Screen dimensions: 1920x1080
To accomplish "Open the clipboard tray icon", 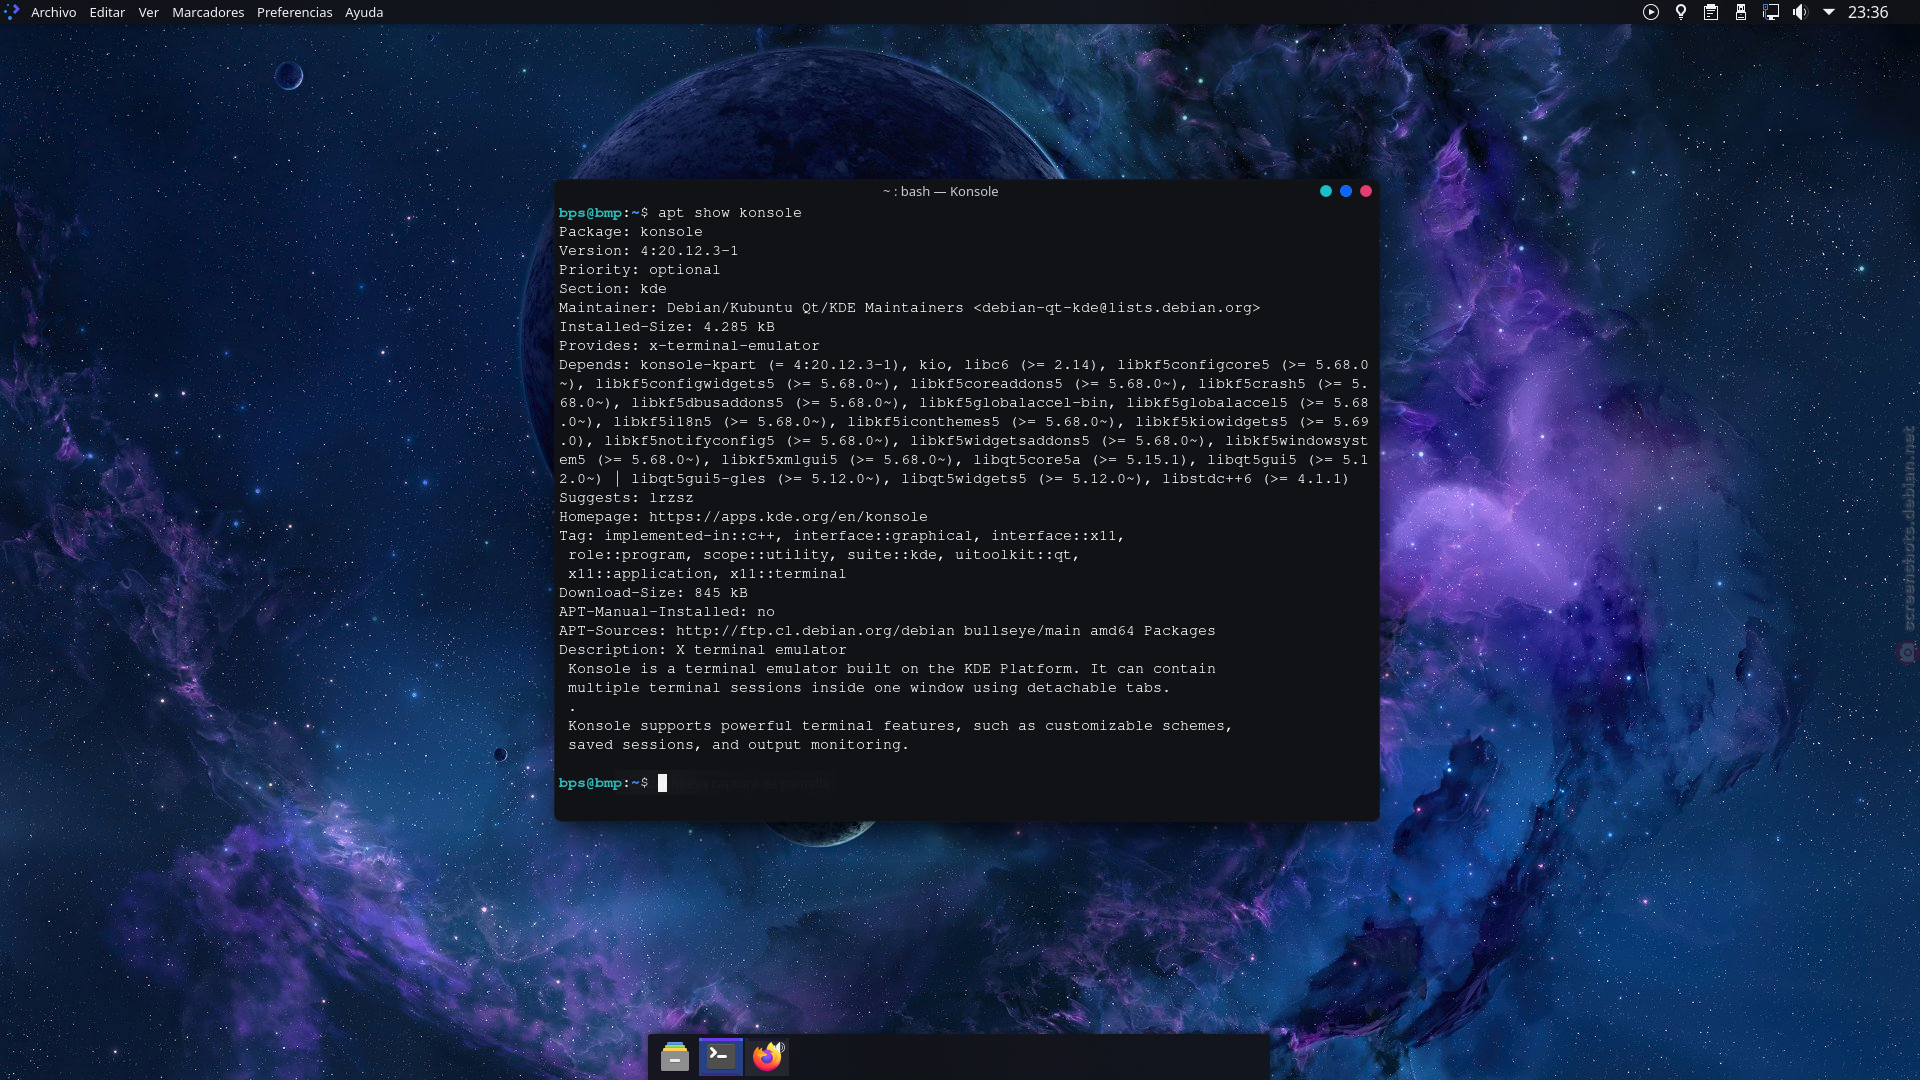I will tap(1711, 12).
